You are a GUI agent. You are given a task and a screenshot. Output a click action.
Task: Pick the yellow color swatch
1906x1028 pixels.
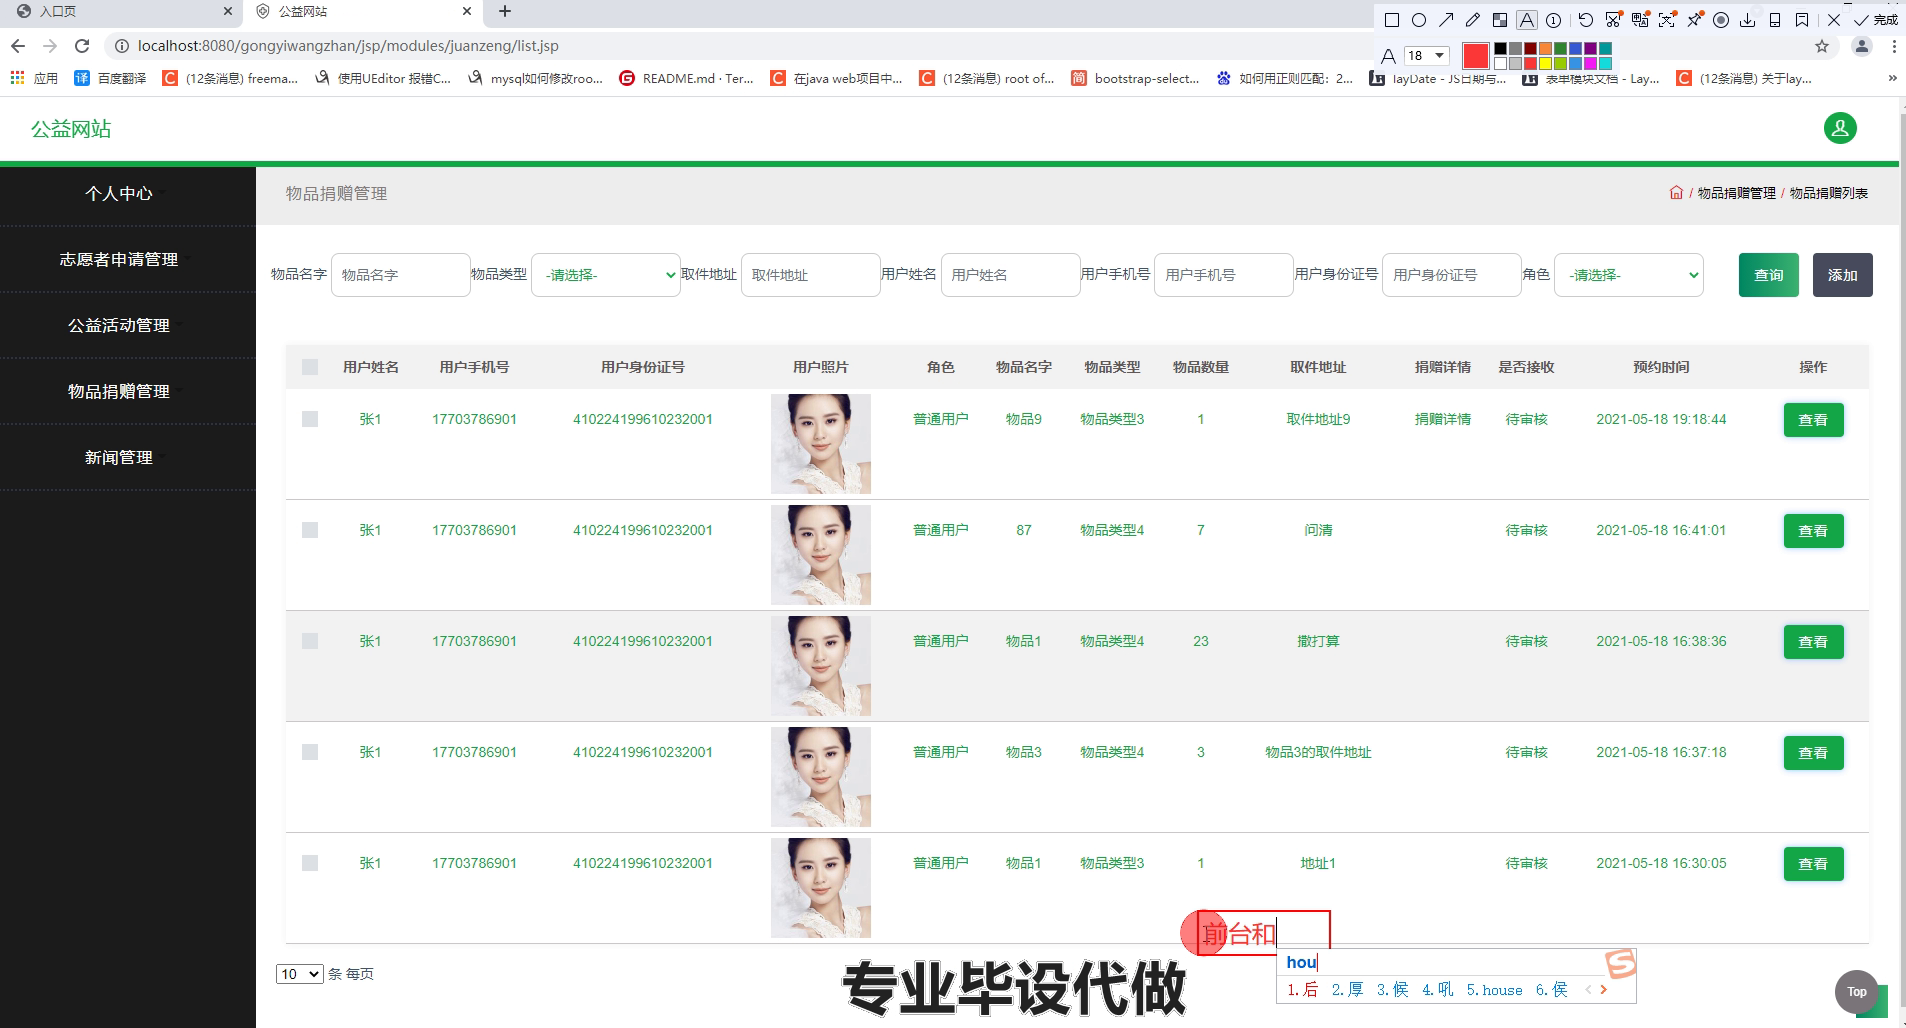(x=1545, y=63)
